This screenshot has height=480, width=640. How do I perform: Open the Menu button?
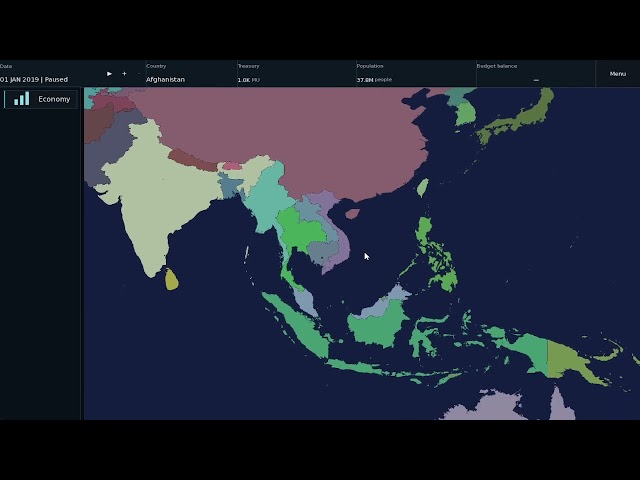(x=618, y=74)
